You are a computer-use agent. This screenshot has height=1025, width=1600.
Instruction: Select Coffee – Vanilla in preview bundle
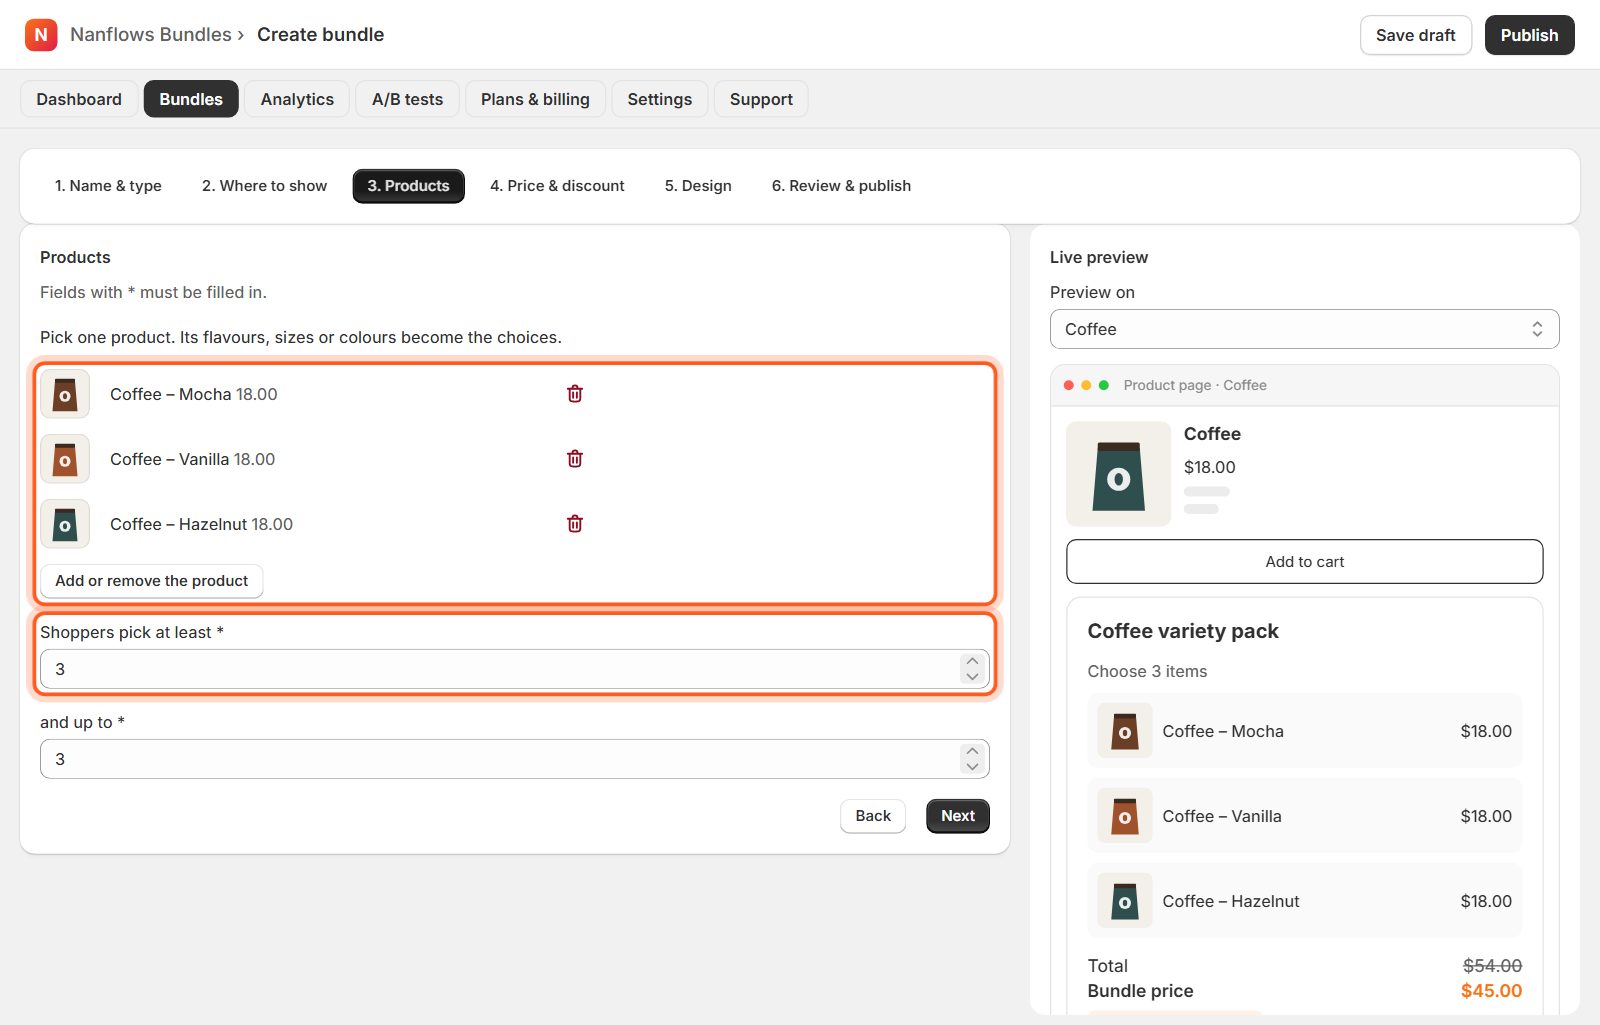coord(1304,816)
